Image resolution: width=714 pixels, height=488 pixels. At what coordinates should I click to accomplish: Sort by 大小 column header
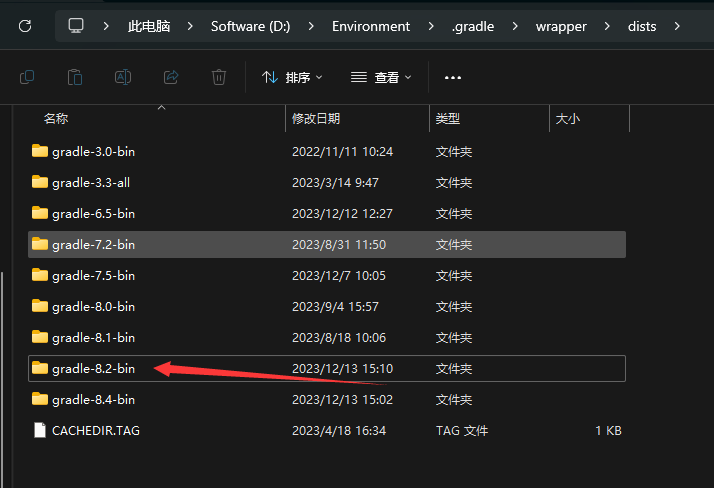[567, 119]
